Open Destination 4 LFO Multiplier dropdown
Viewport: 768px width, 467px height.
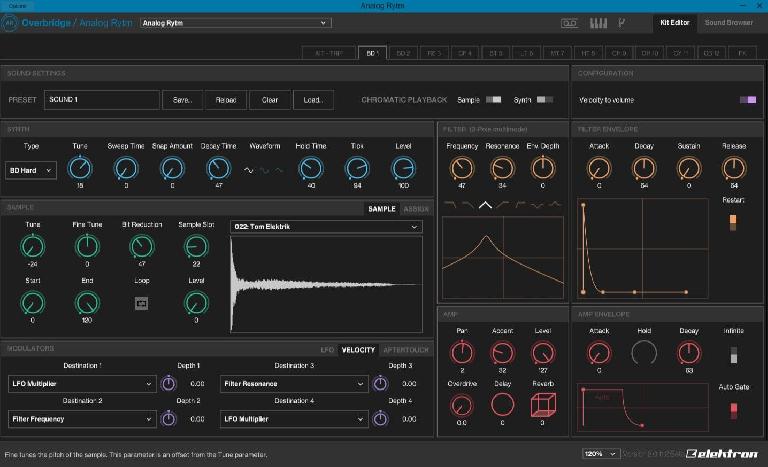294,419
